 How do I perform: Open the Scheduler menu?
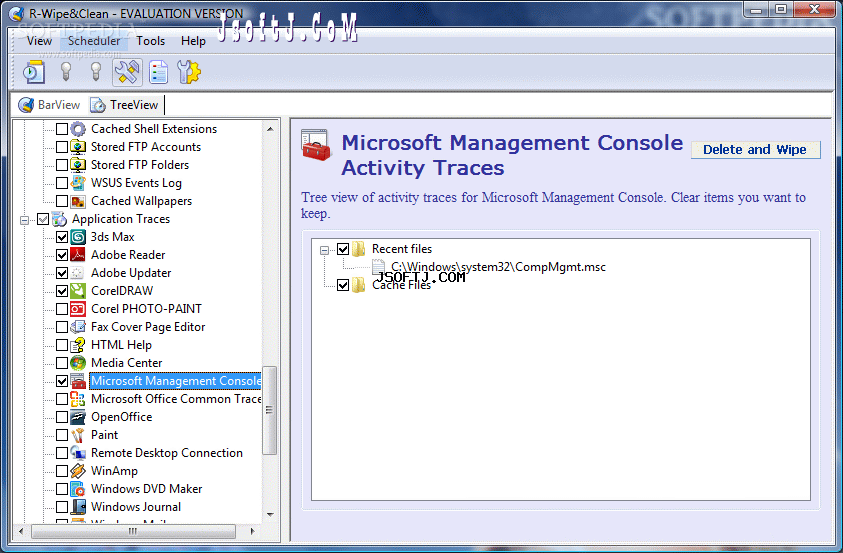pyautogui.click(x=94, y=41)
